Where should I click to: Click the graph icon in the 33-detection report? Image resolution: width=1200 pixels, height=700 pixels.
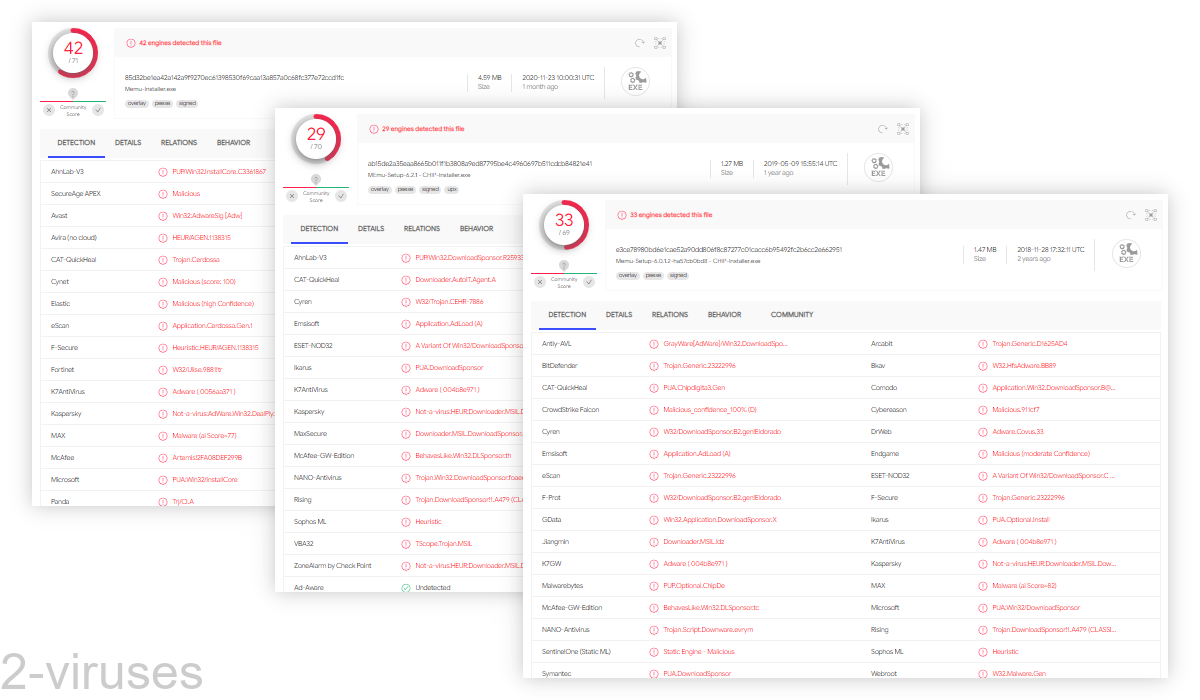pos(1151,215)
